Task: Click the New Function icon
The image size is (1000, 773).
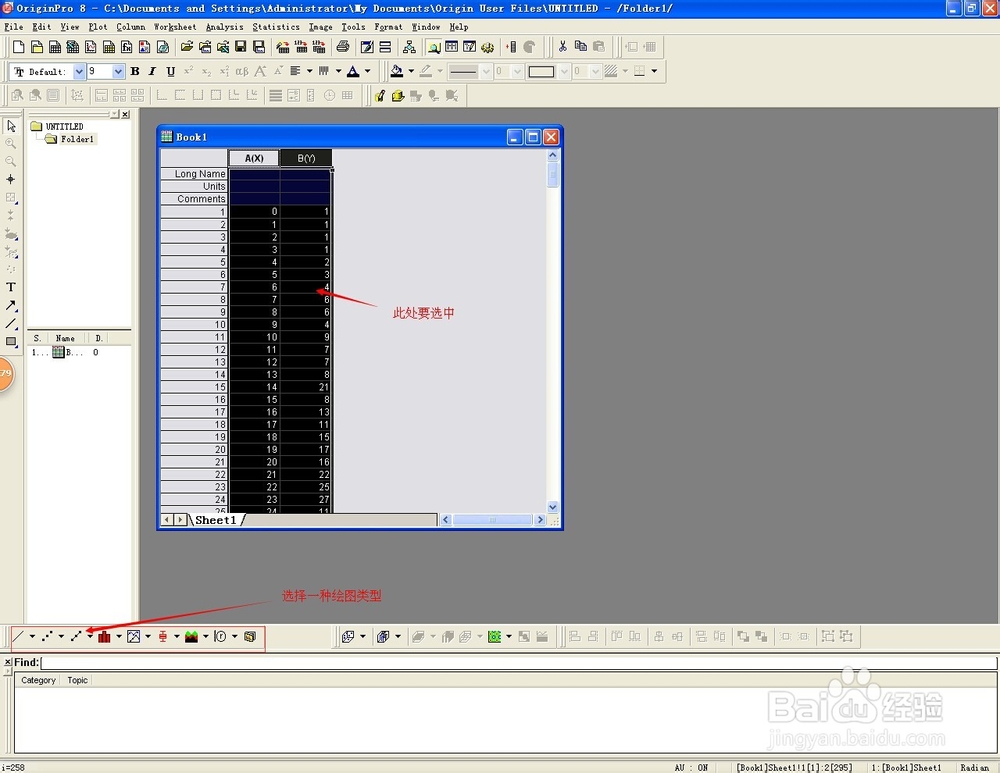Action: point(126,47)
